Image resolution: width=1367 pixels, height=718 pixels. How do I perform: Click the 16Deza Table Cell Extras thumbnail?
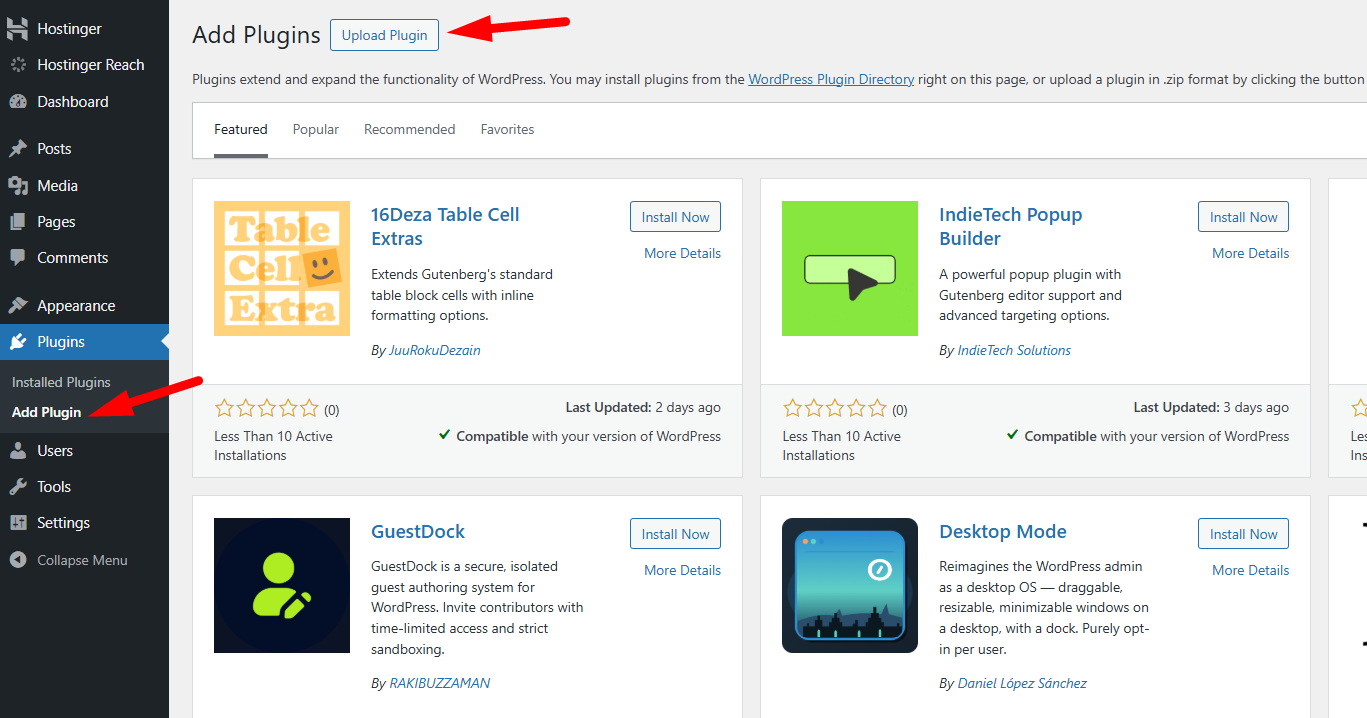point(282,268)
